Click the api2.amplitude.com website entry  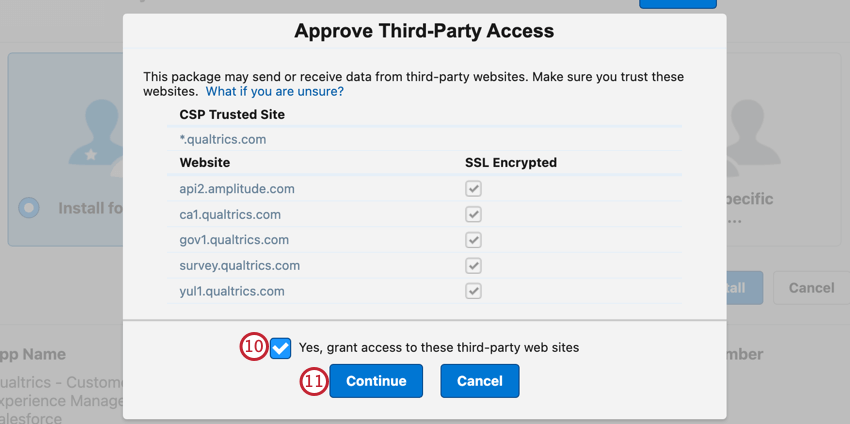pos(237,188)
